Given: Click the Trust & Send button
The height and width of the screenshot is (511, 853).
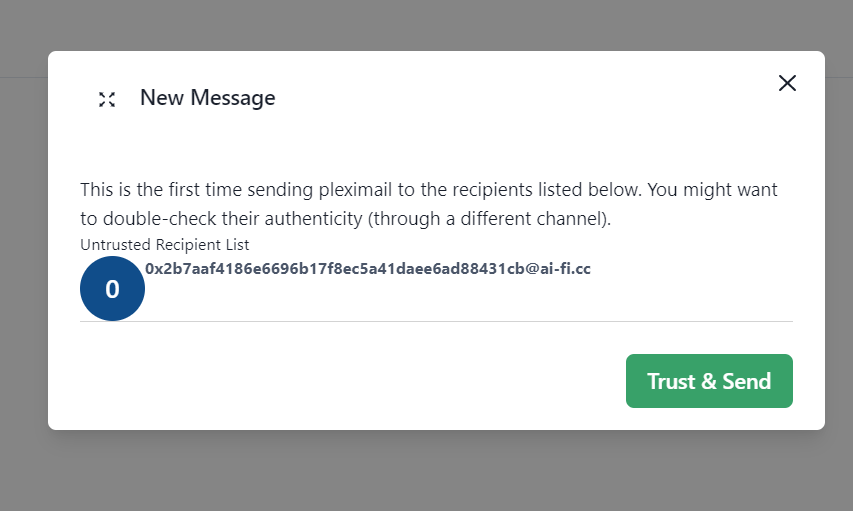Looking at the screenshot, I should pos(709,381).
